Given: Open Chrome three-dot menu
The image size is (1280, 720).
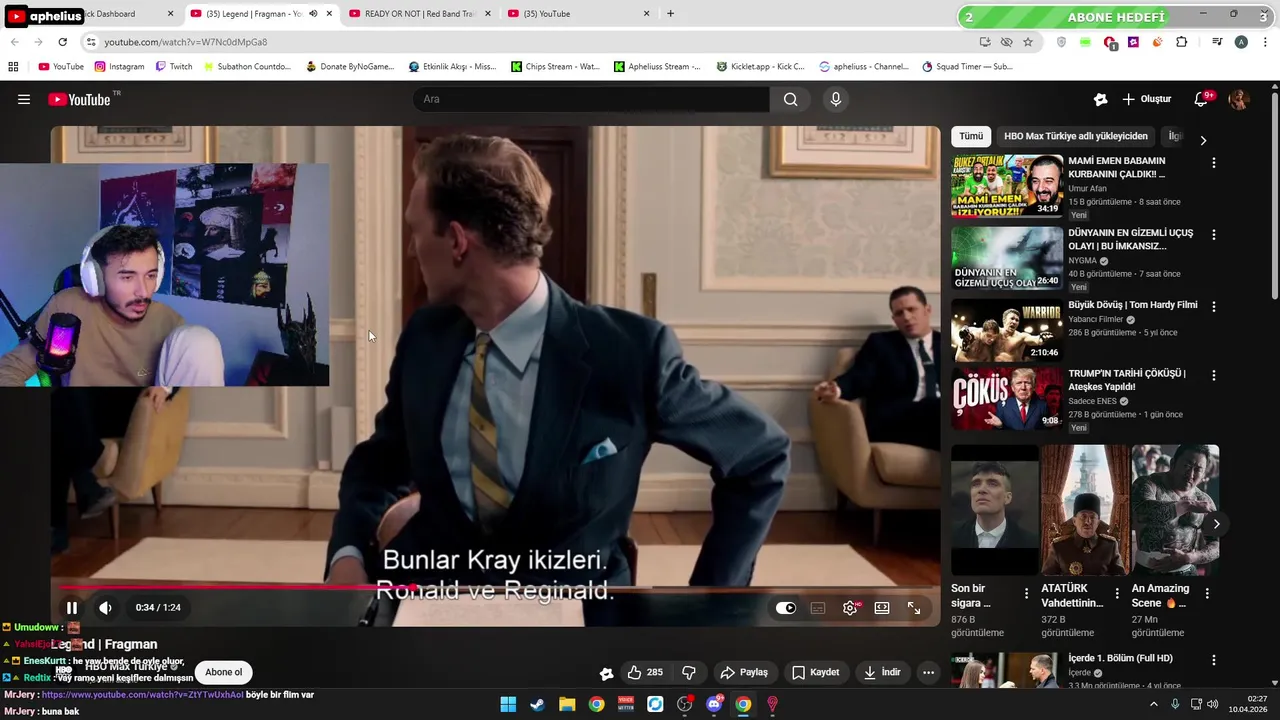Looking at the screenshot, I should coord(1265,42).
